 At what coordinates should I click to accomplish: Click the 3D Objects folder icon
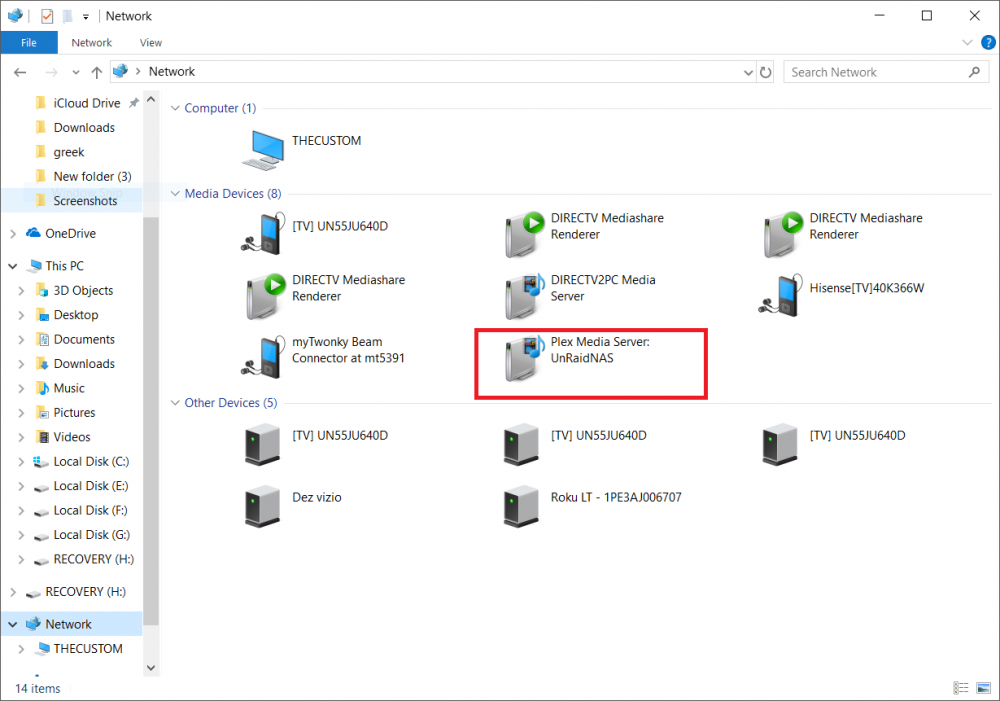[x=42, y=290]
